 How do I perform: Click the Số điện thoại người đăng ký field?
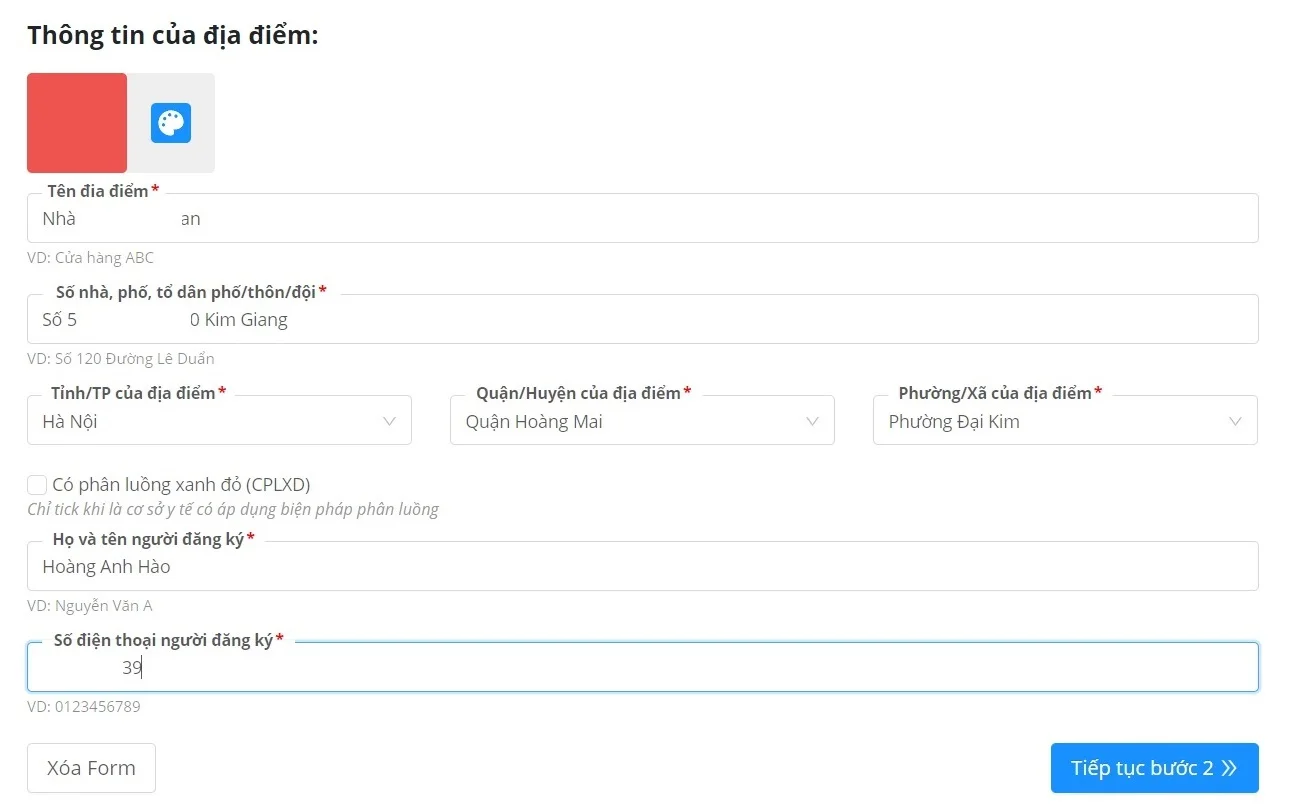click(x=642, y=668)
